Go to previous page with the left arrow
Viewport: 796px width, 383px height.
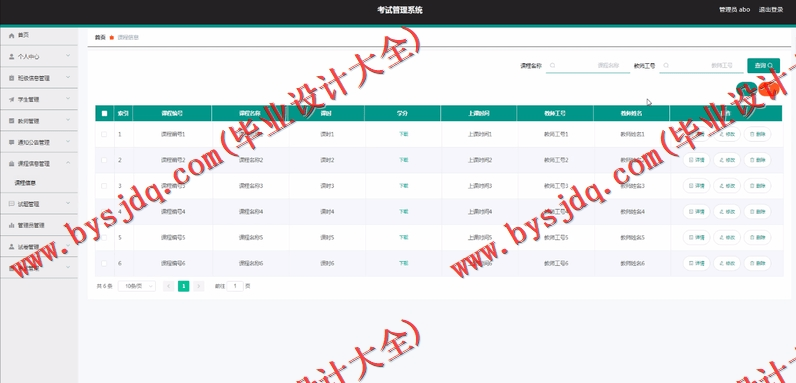[x=169, y=286]
